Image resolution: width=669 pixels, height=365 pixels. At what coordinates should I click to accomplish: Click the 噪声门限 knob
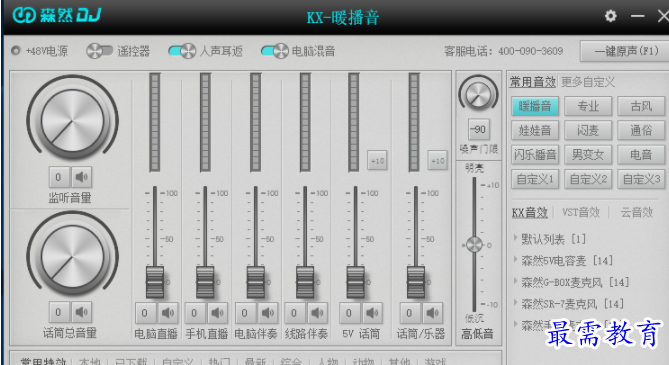pos(478,94)
